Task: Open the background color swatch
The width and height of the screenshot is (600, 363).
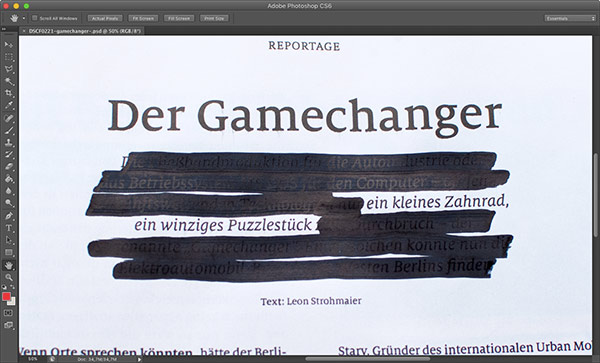Action: (x=13, y=302)
